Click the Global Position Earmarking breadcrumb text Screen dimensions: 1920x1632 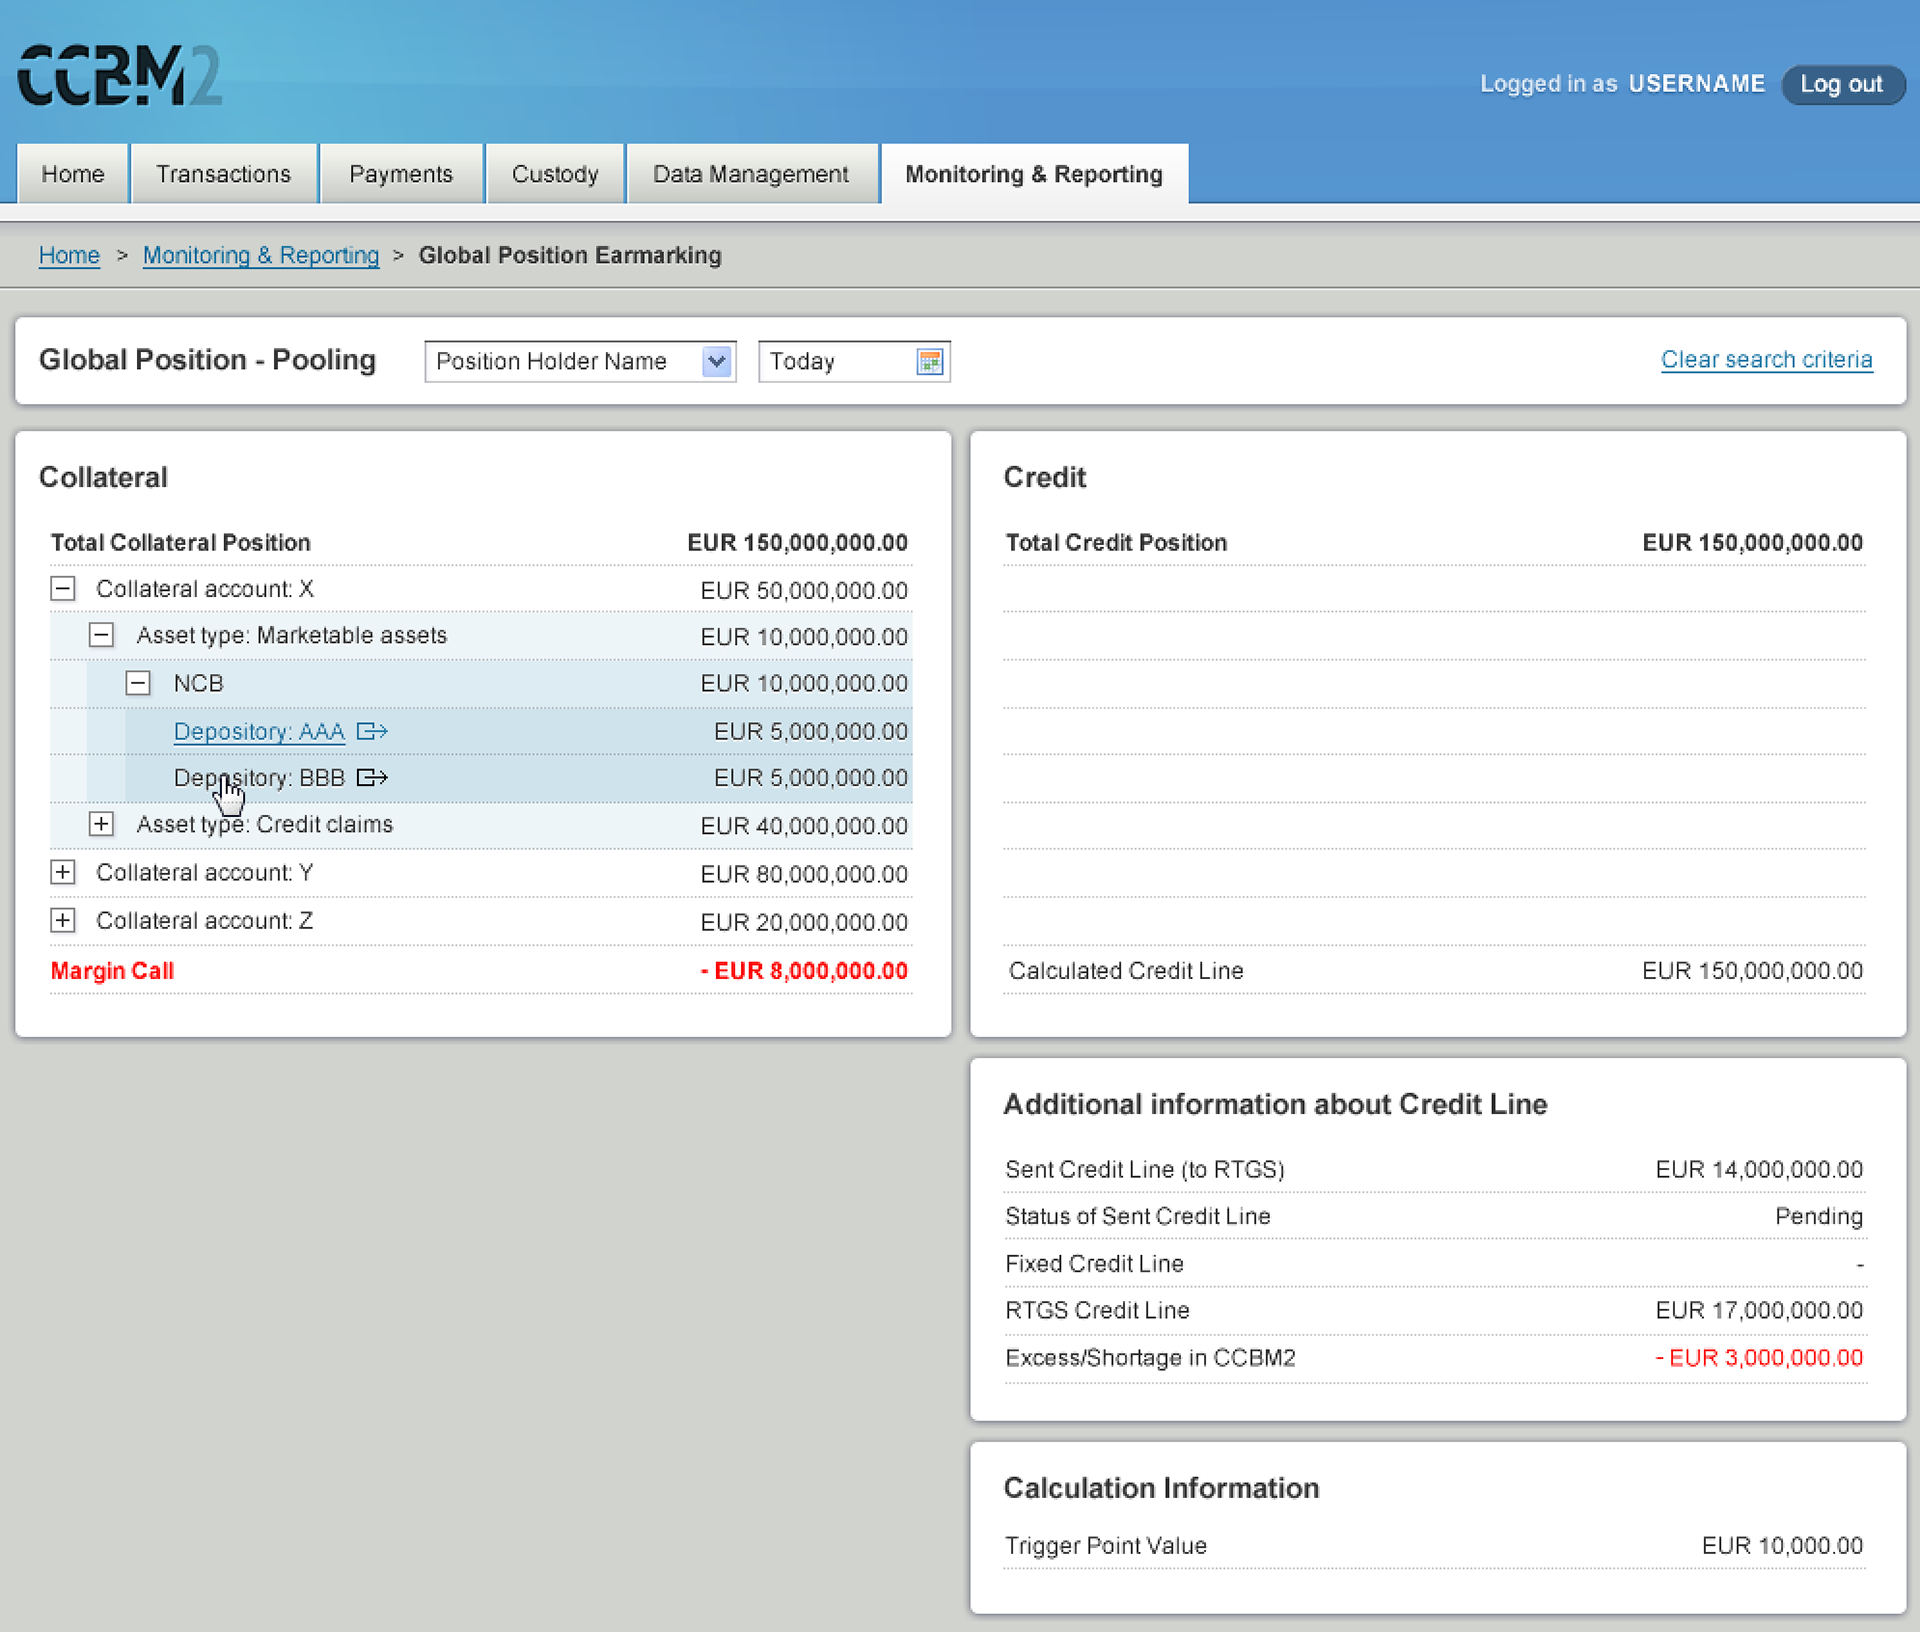(x=570, y=255)
